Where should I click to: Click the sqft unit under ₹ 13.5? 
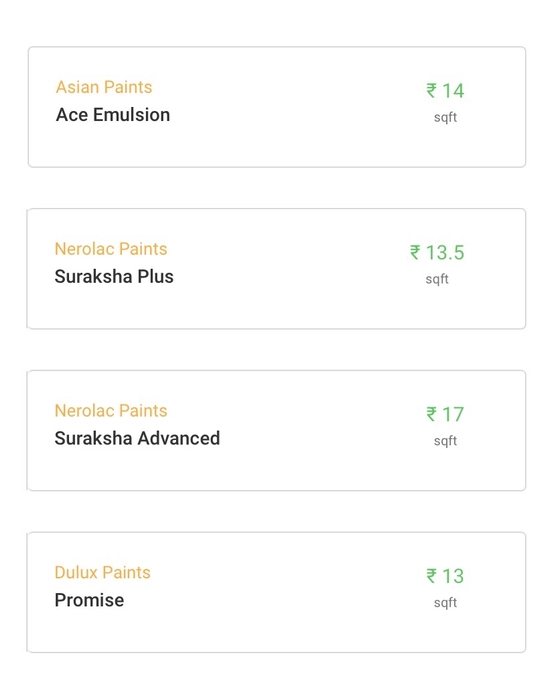point(437,279)
